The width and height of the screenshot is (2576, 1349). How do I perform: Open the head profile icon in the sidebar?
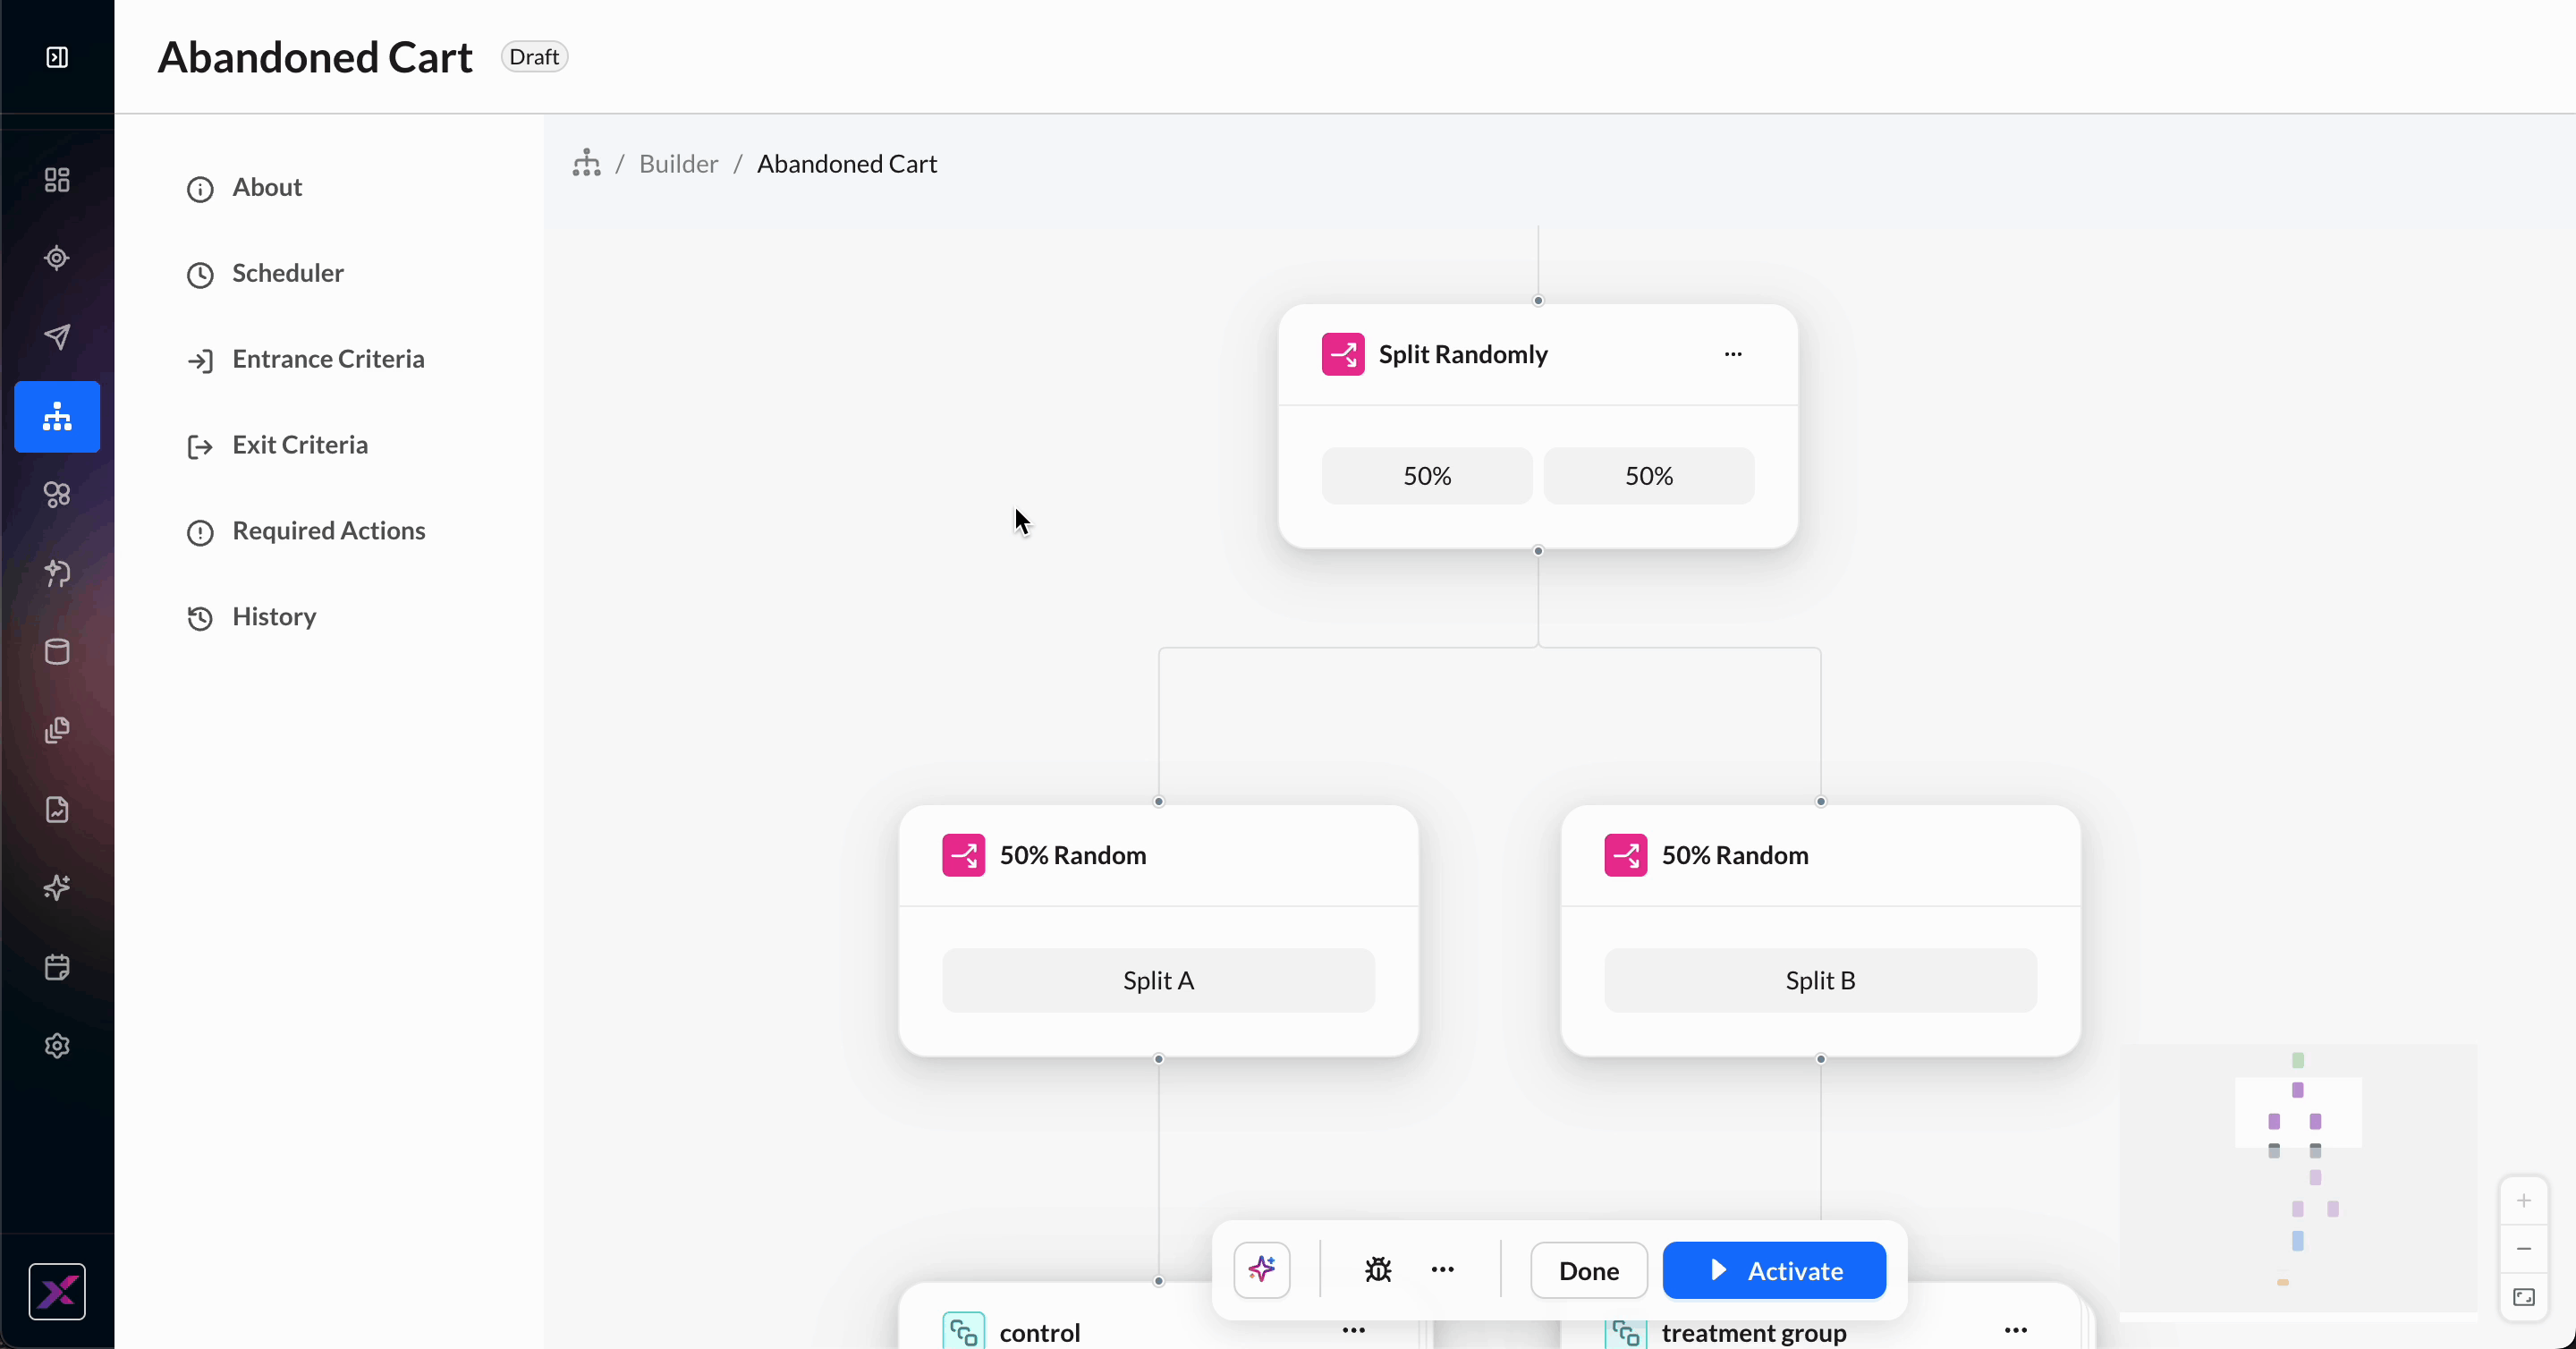tap(57, 573)
